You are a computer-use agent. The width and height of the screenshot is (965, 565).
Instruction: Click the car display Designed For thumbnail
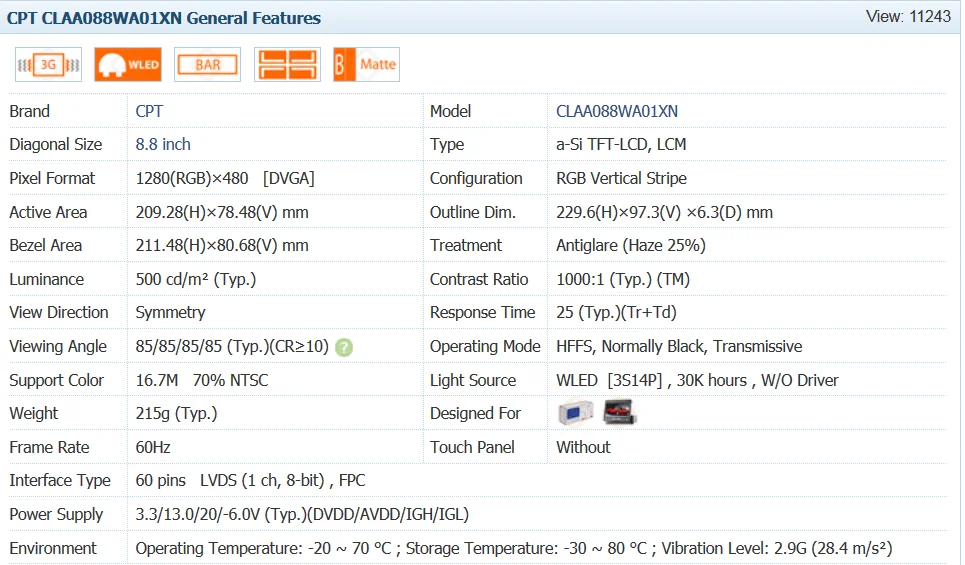click(x=619, y=412)
